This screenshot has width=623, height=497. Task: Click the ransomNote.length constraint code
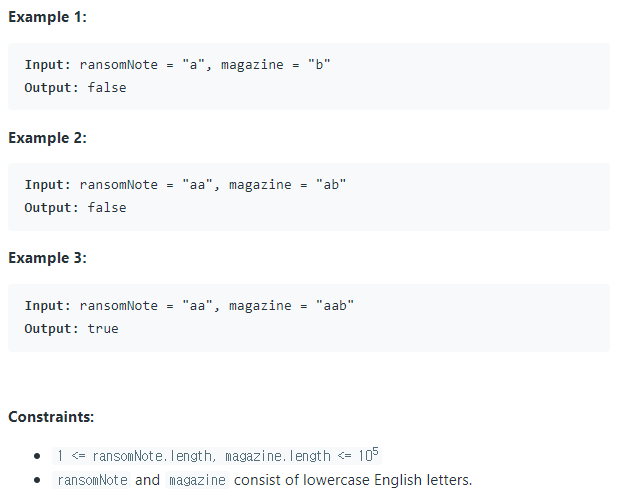pos(217,455)
